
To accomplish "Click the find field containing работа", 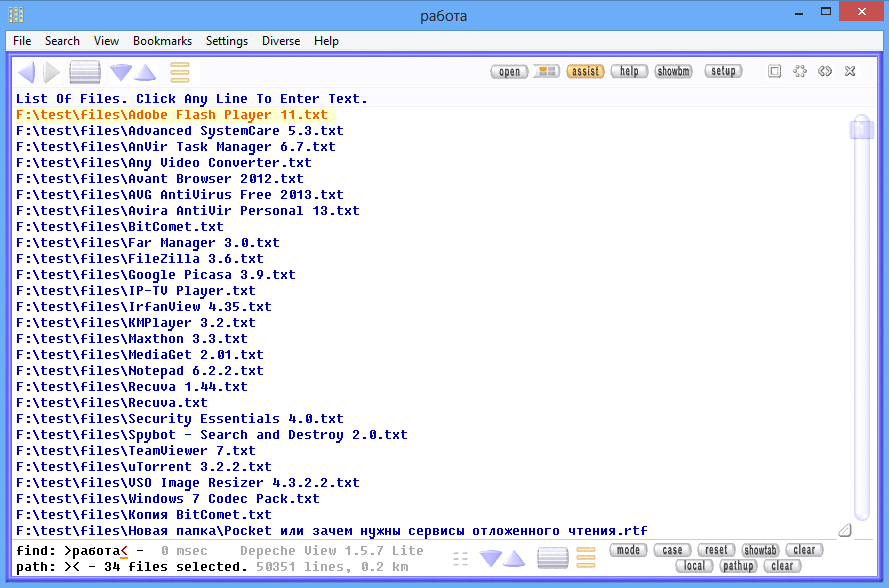I will [96, 551].
